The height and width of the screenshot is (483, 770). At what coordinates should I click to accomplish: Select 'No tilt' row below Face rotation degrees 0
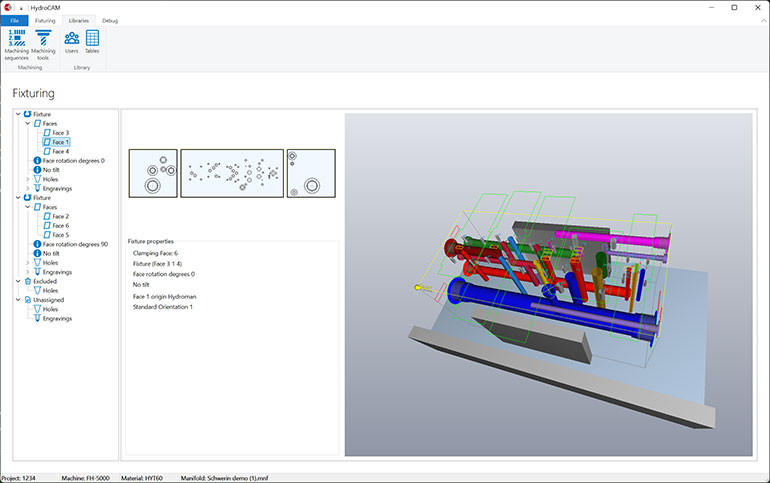click(47, 170)
